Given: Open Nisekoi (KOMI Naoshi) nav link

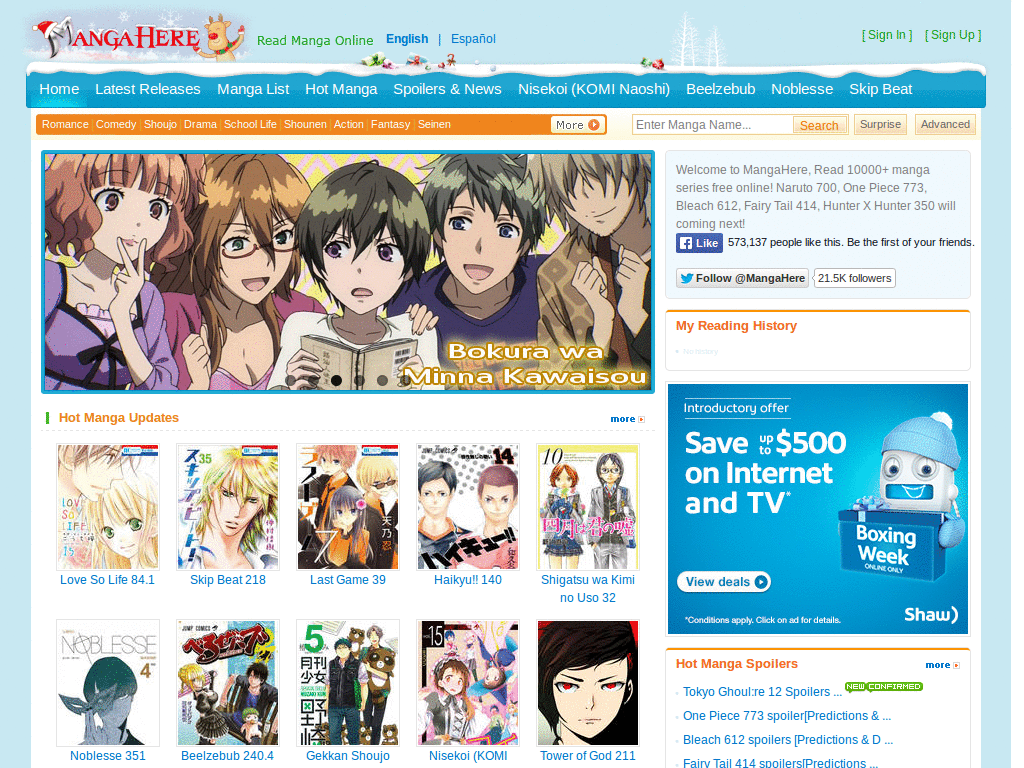Looking at the screenshot, I should (594, 89).
